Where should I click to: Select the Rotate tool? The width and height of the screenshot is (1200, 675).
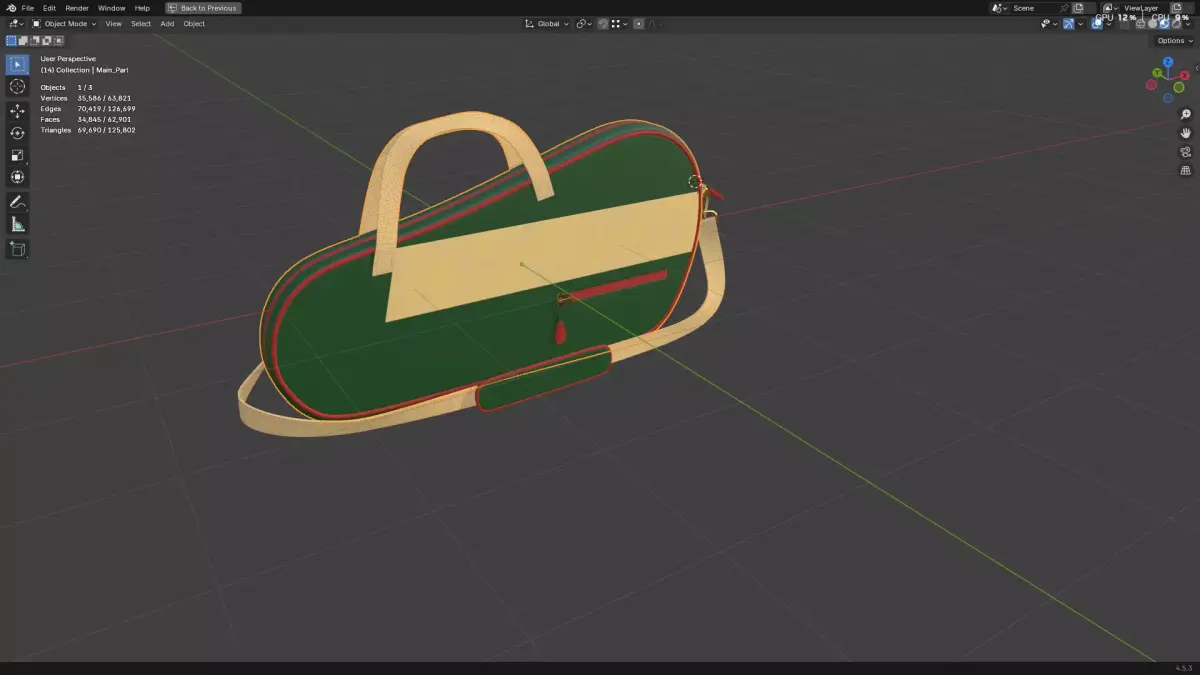coord(17,133)
